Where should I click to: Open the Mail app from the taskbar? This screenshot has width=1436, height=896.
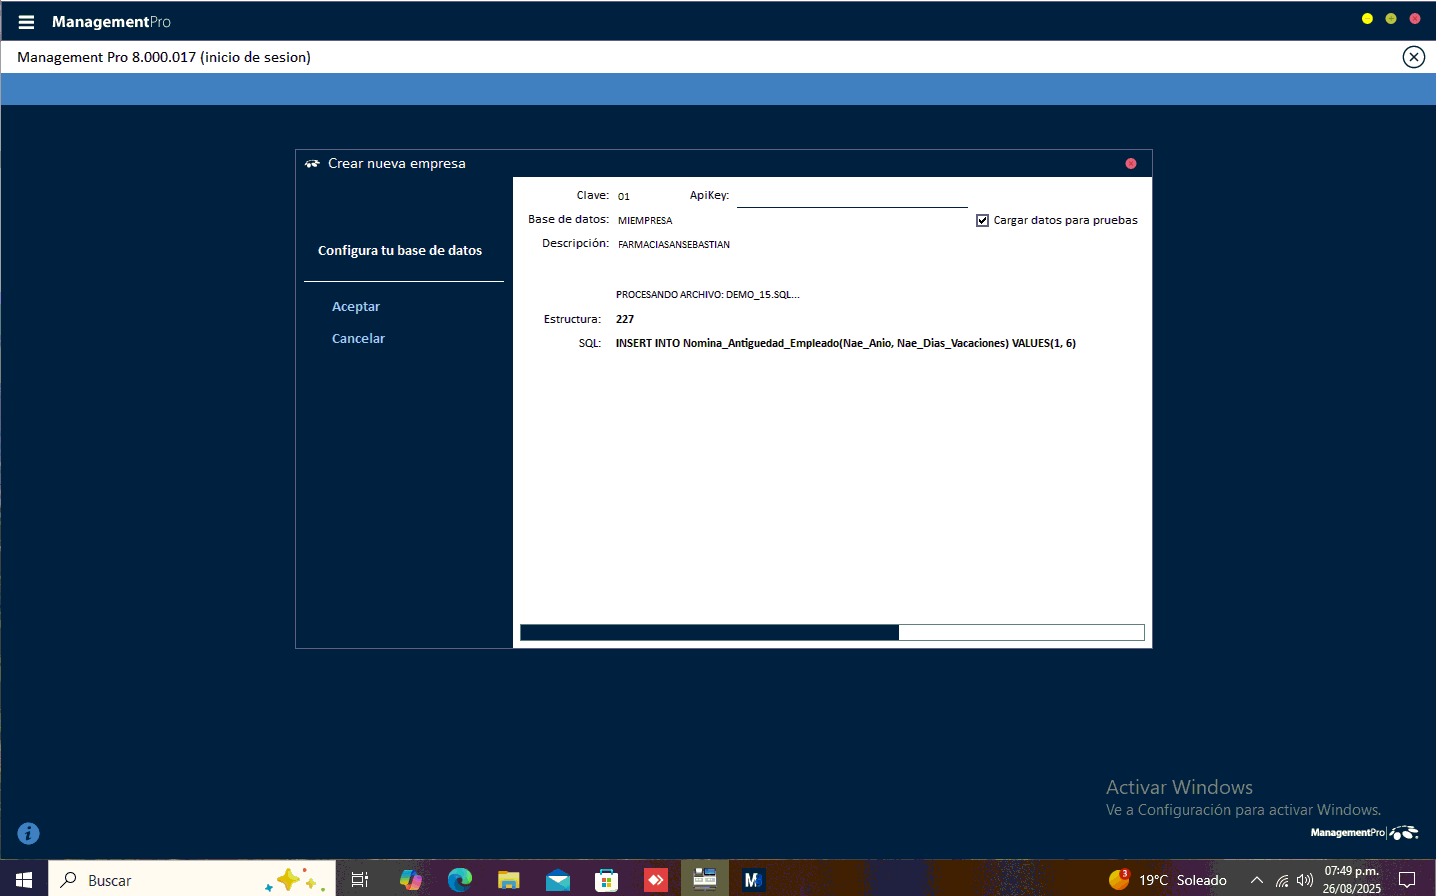click(558, 880)
